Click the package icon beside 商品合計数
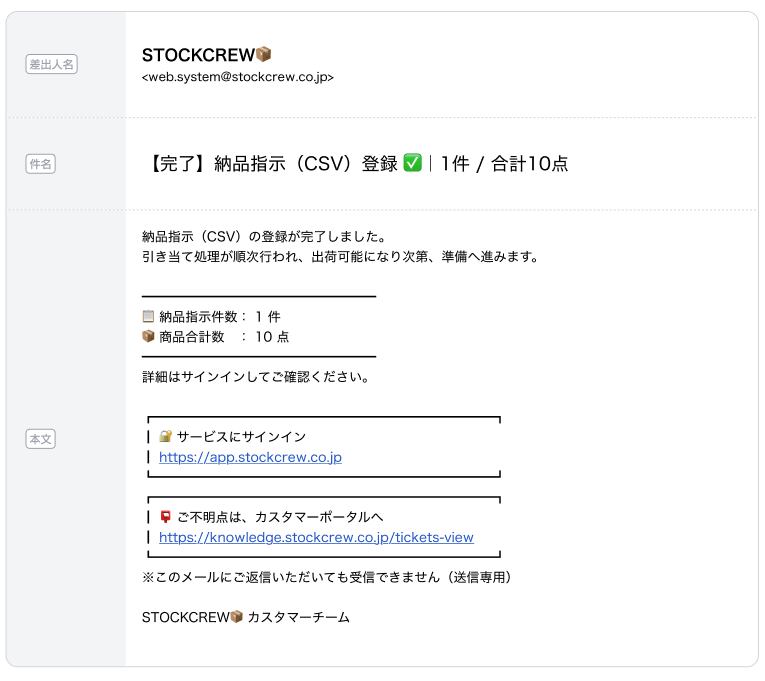Viewport: 765px width, 681px height. point(149,337)
